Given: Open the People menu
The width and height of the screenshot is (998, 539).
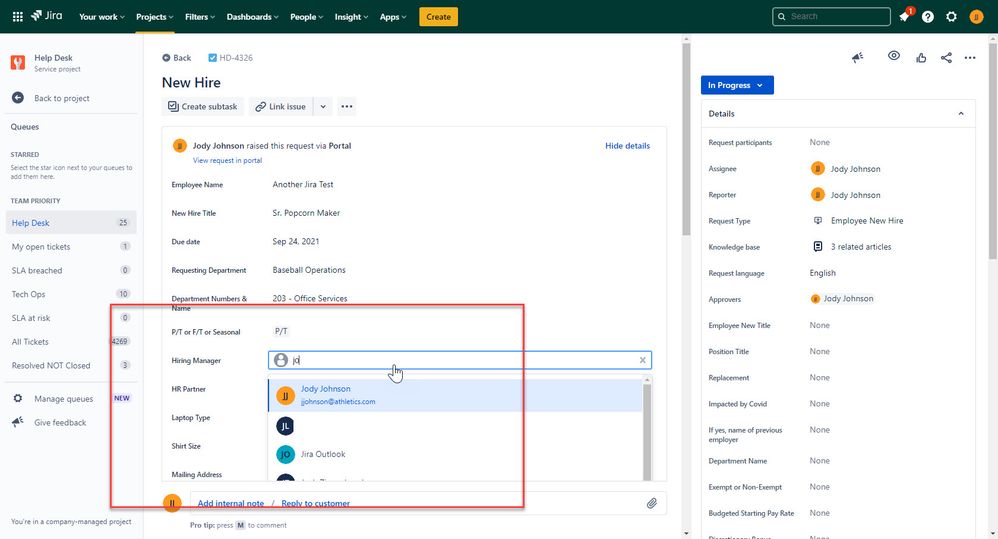Looking at the screenshot, I should (x=307, y=17).
